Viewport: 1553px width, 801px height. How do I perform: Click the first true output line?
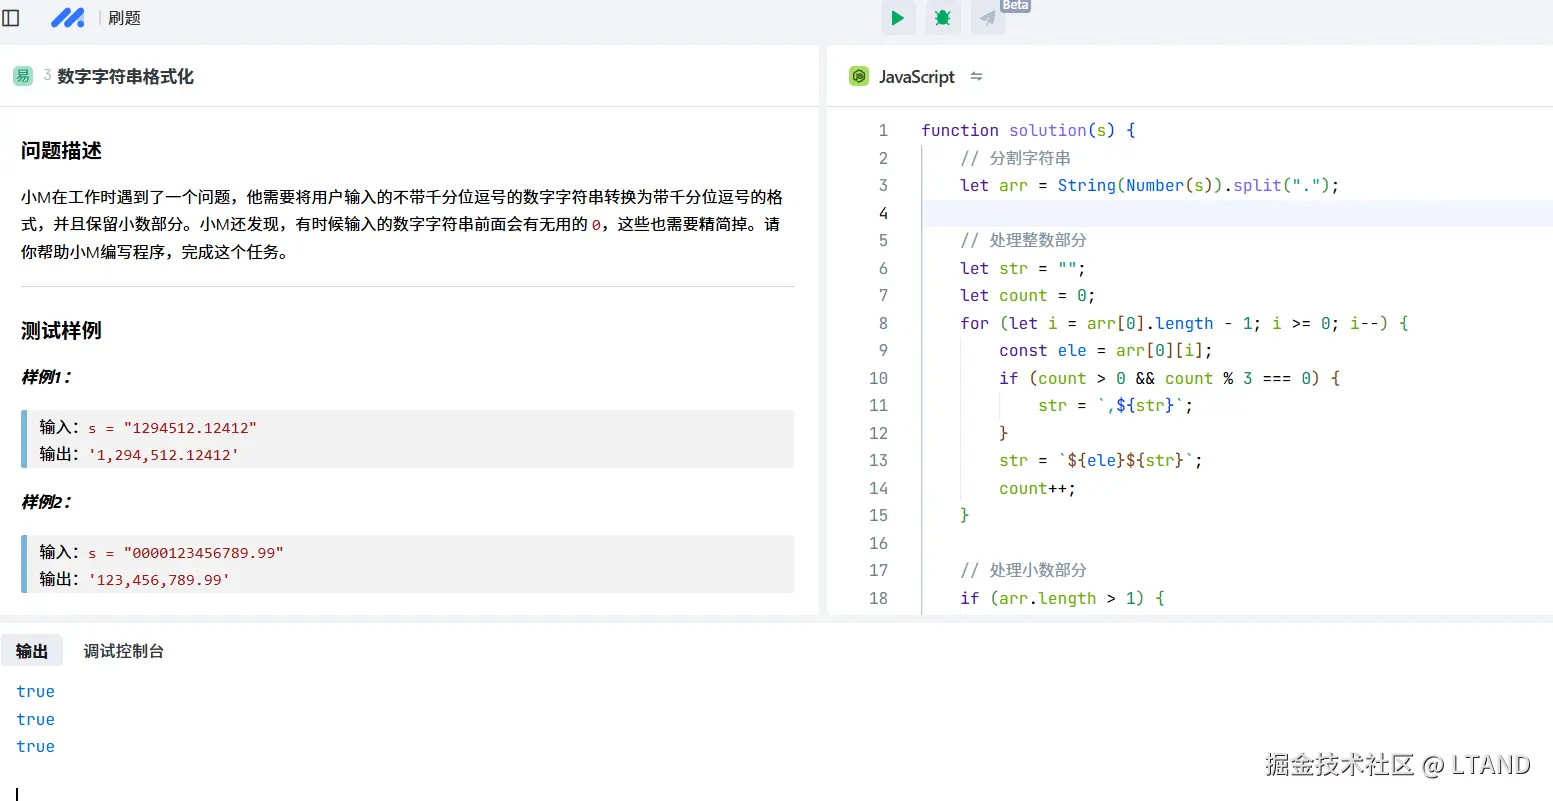point(35,690)
